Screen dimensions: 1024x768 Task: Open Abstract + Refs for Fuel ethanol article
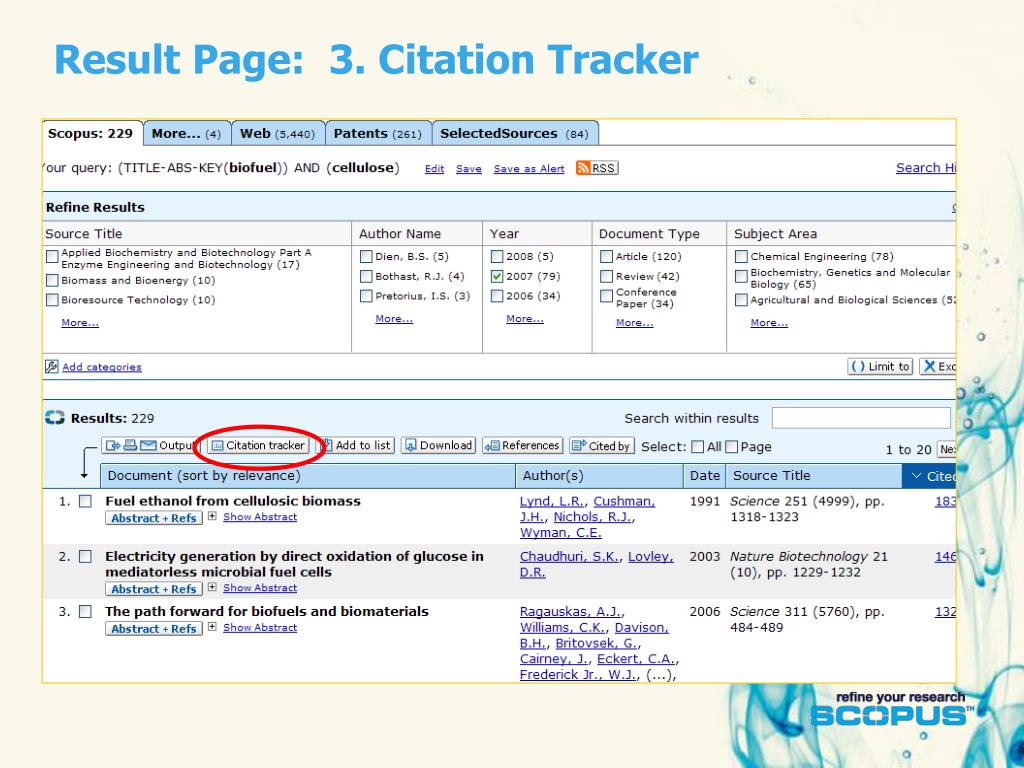[153, 518]
